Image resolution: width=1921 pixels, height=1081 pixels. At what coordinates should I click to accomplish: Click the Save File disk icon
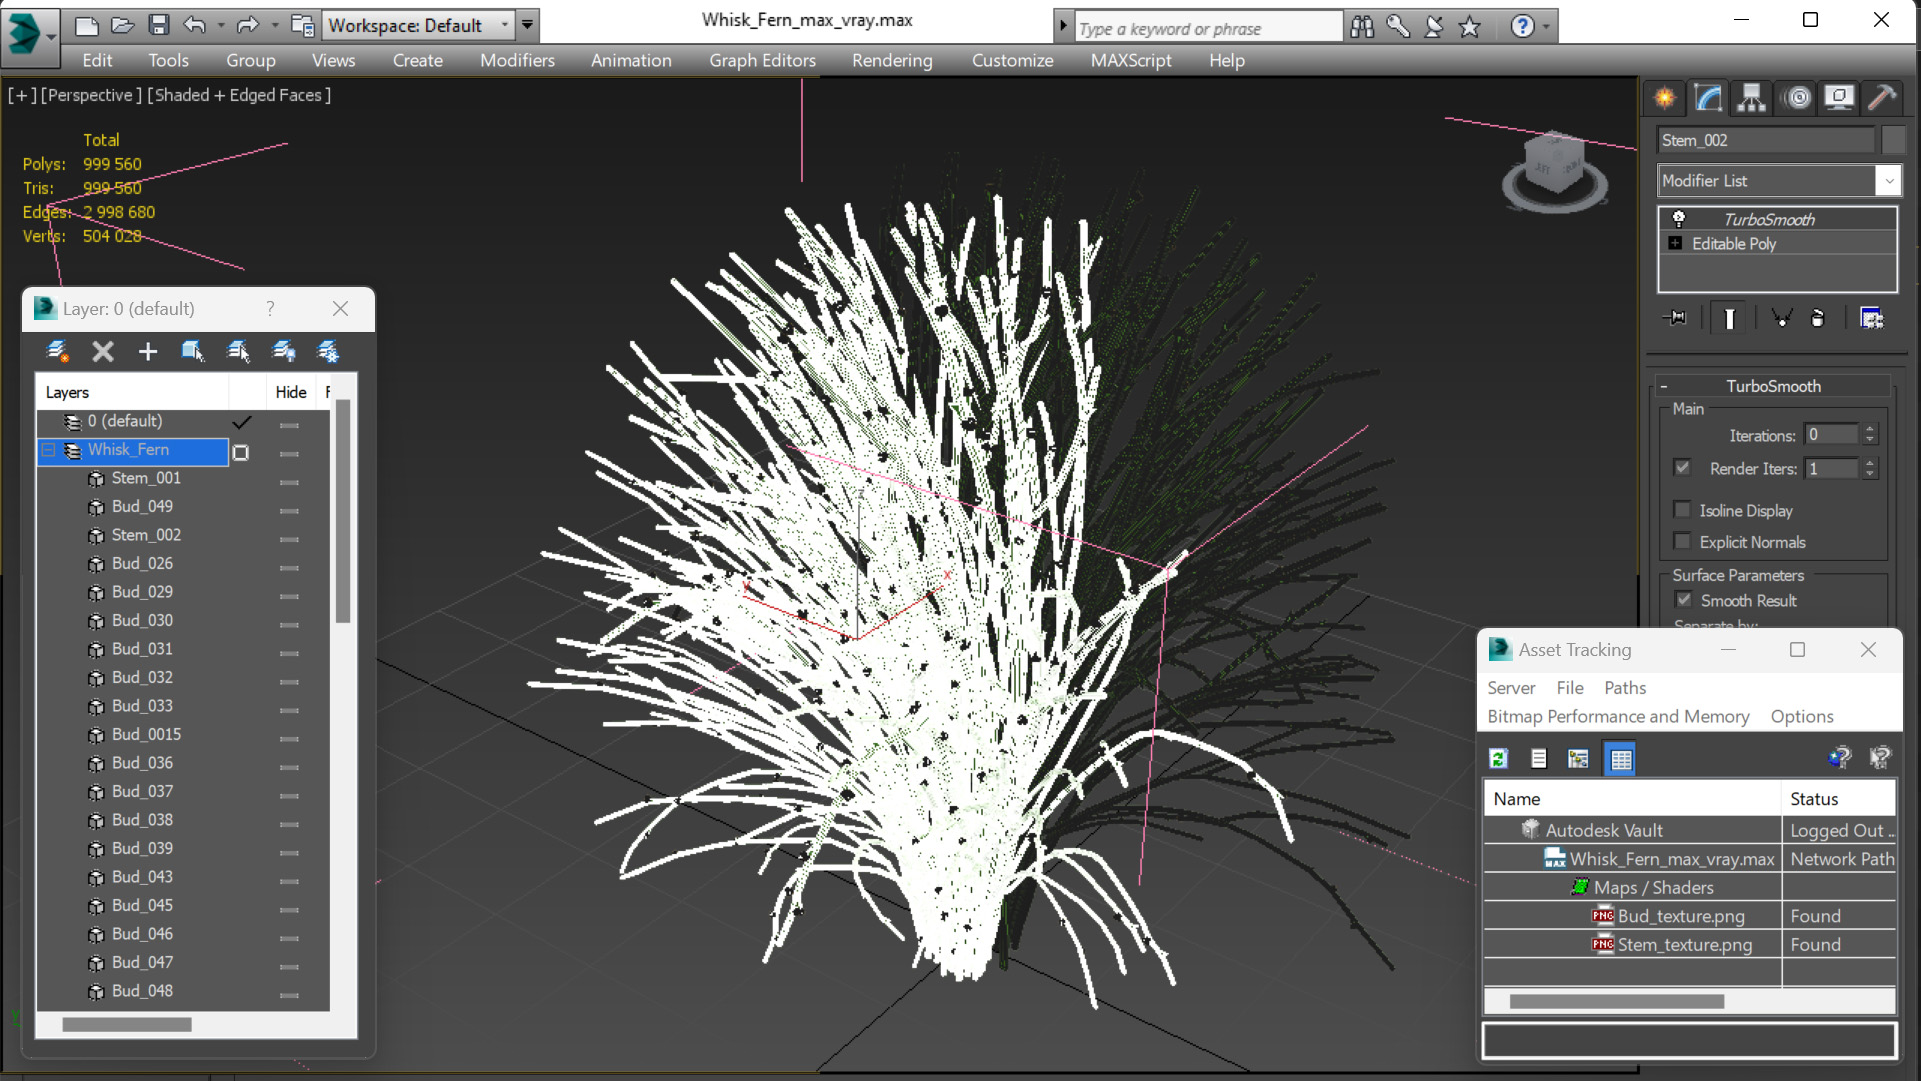pos(158,25)
